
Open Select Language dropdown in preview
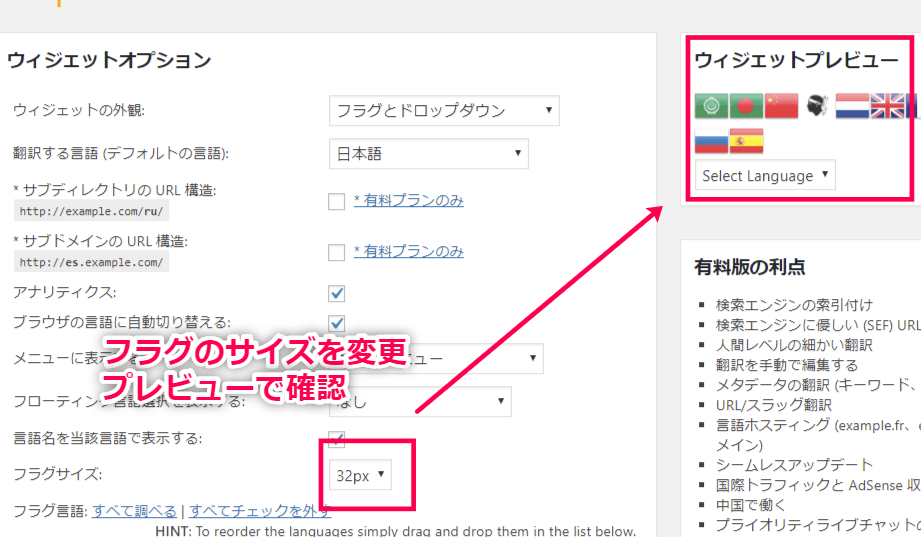coord(765,175)
